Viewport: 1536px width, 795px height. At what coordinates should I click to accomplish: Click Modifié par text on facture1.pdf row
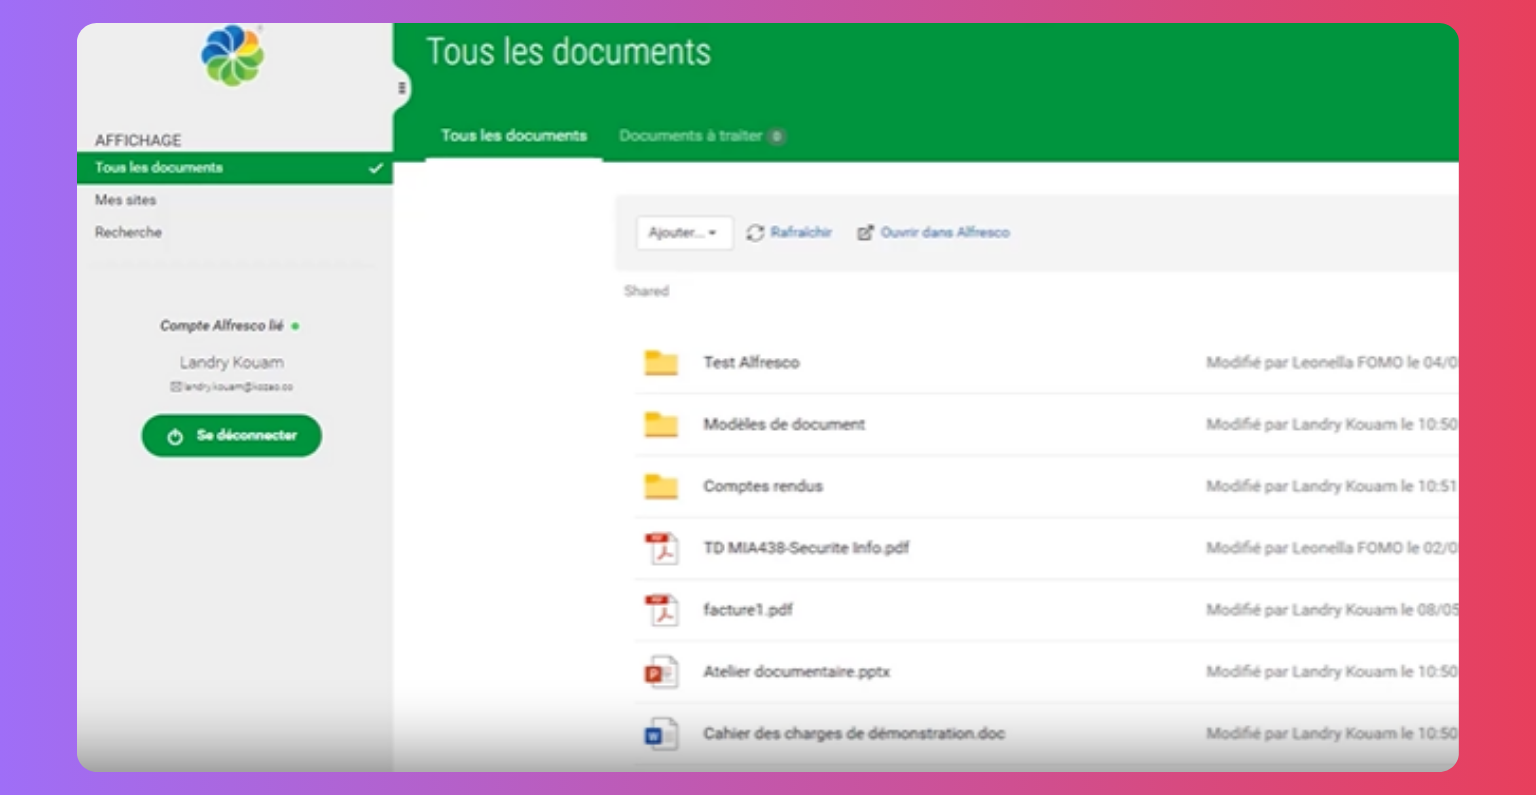[x=1331, y=610]
